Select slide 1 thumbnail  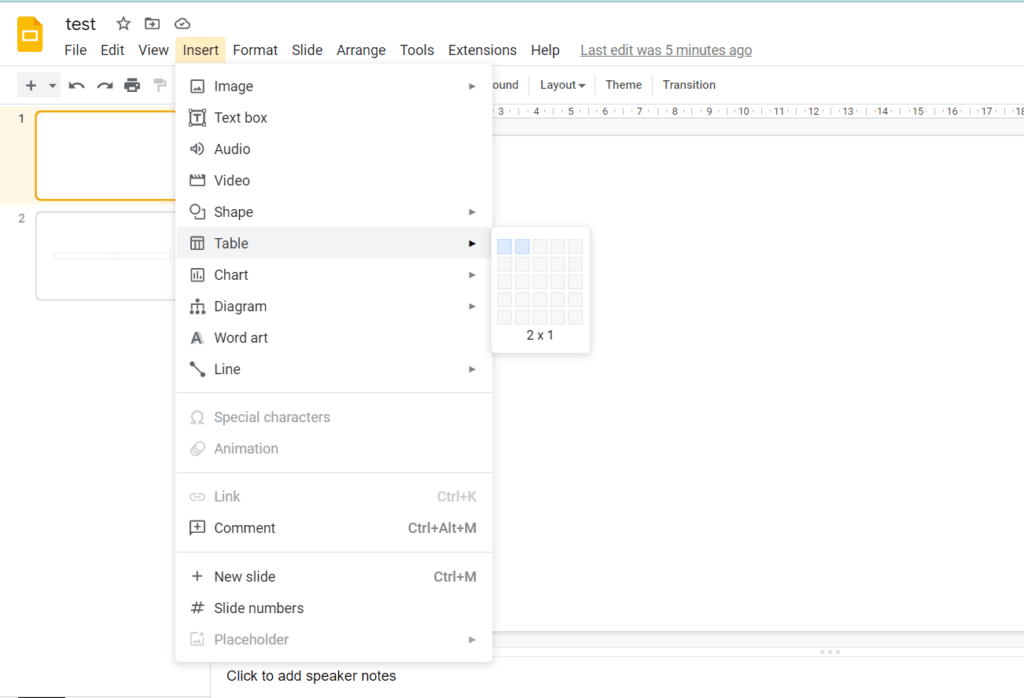[106, 155]
